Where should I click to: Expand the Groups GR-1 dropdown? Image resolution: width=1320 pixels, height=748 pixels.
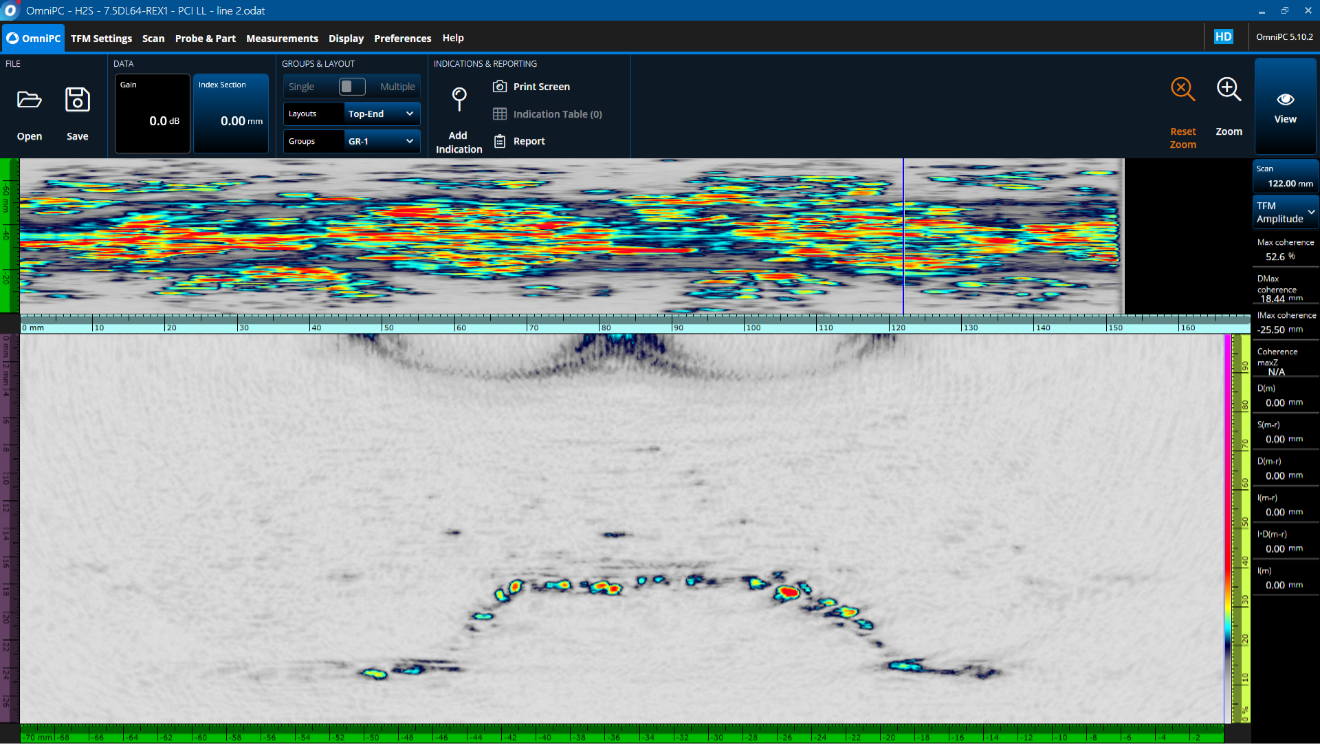point(381,141)
